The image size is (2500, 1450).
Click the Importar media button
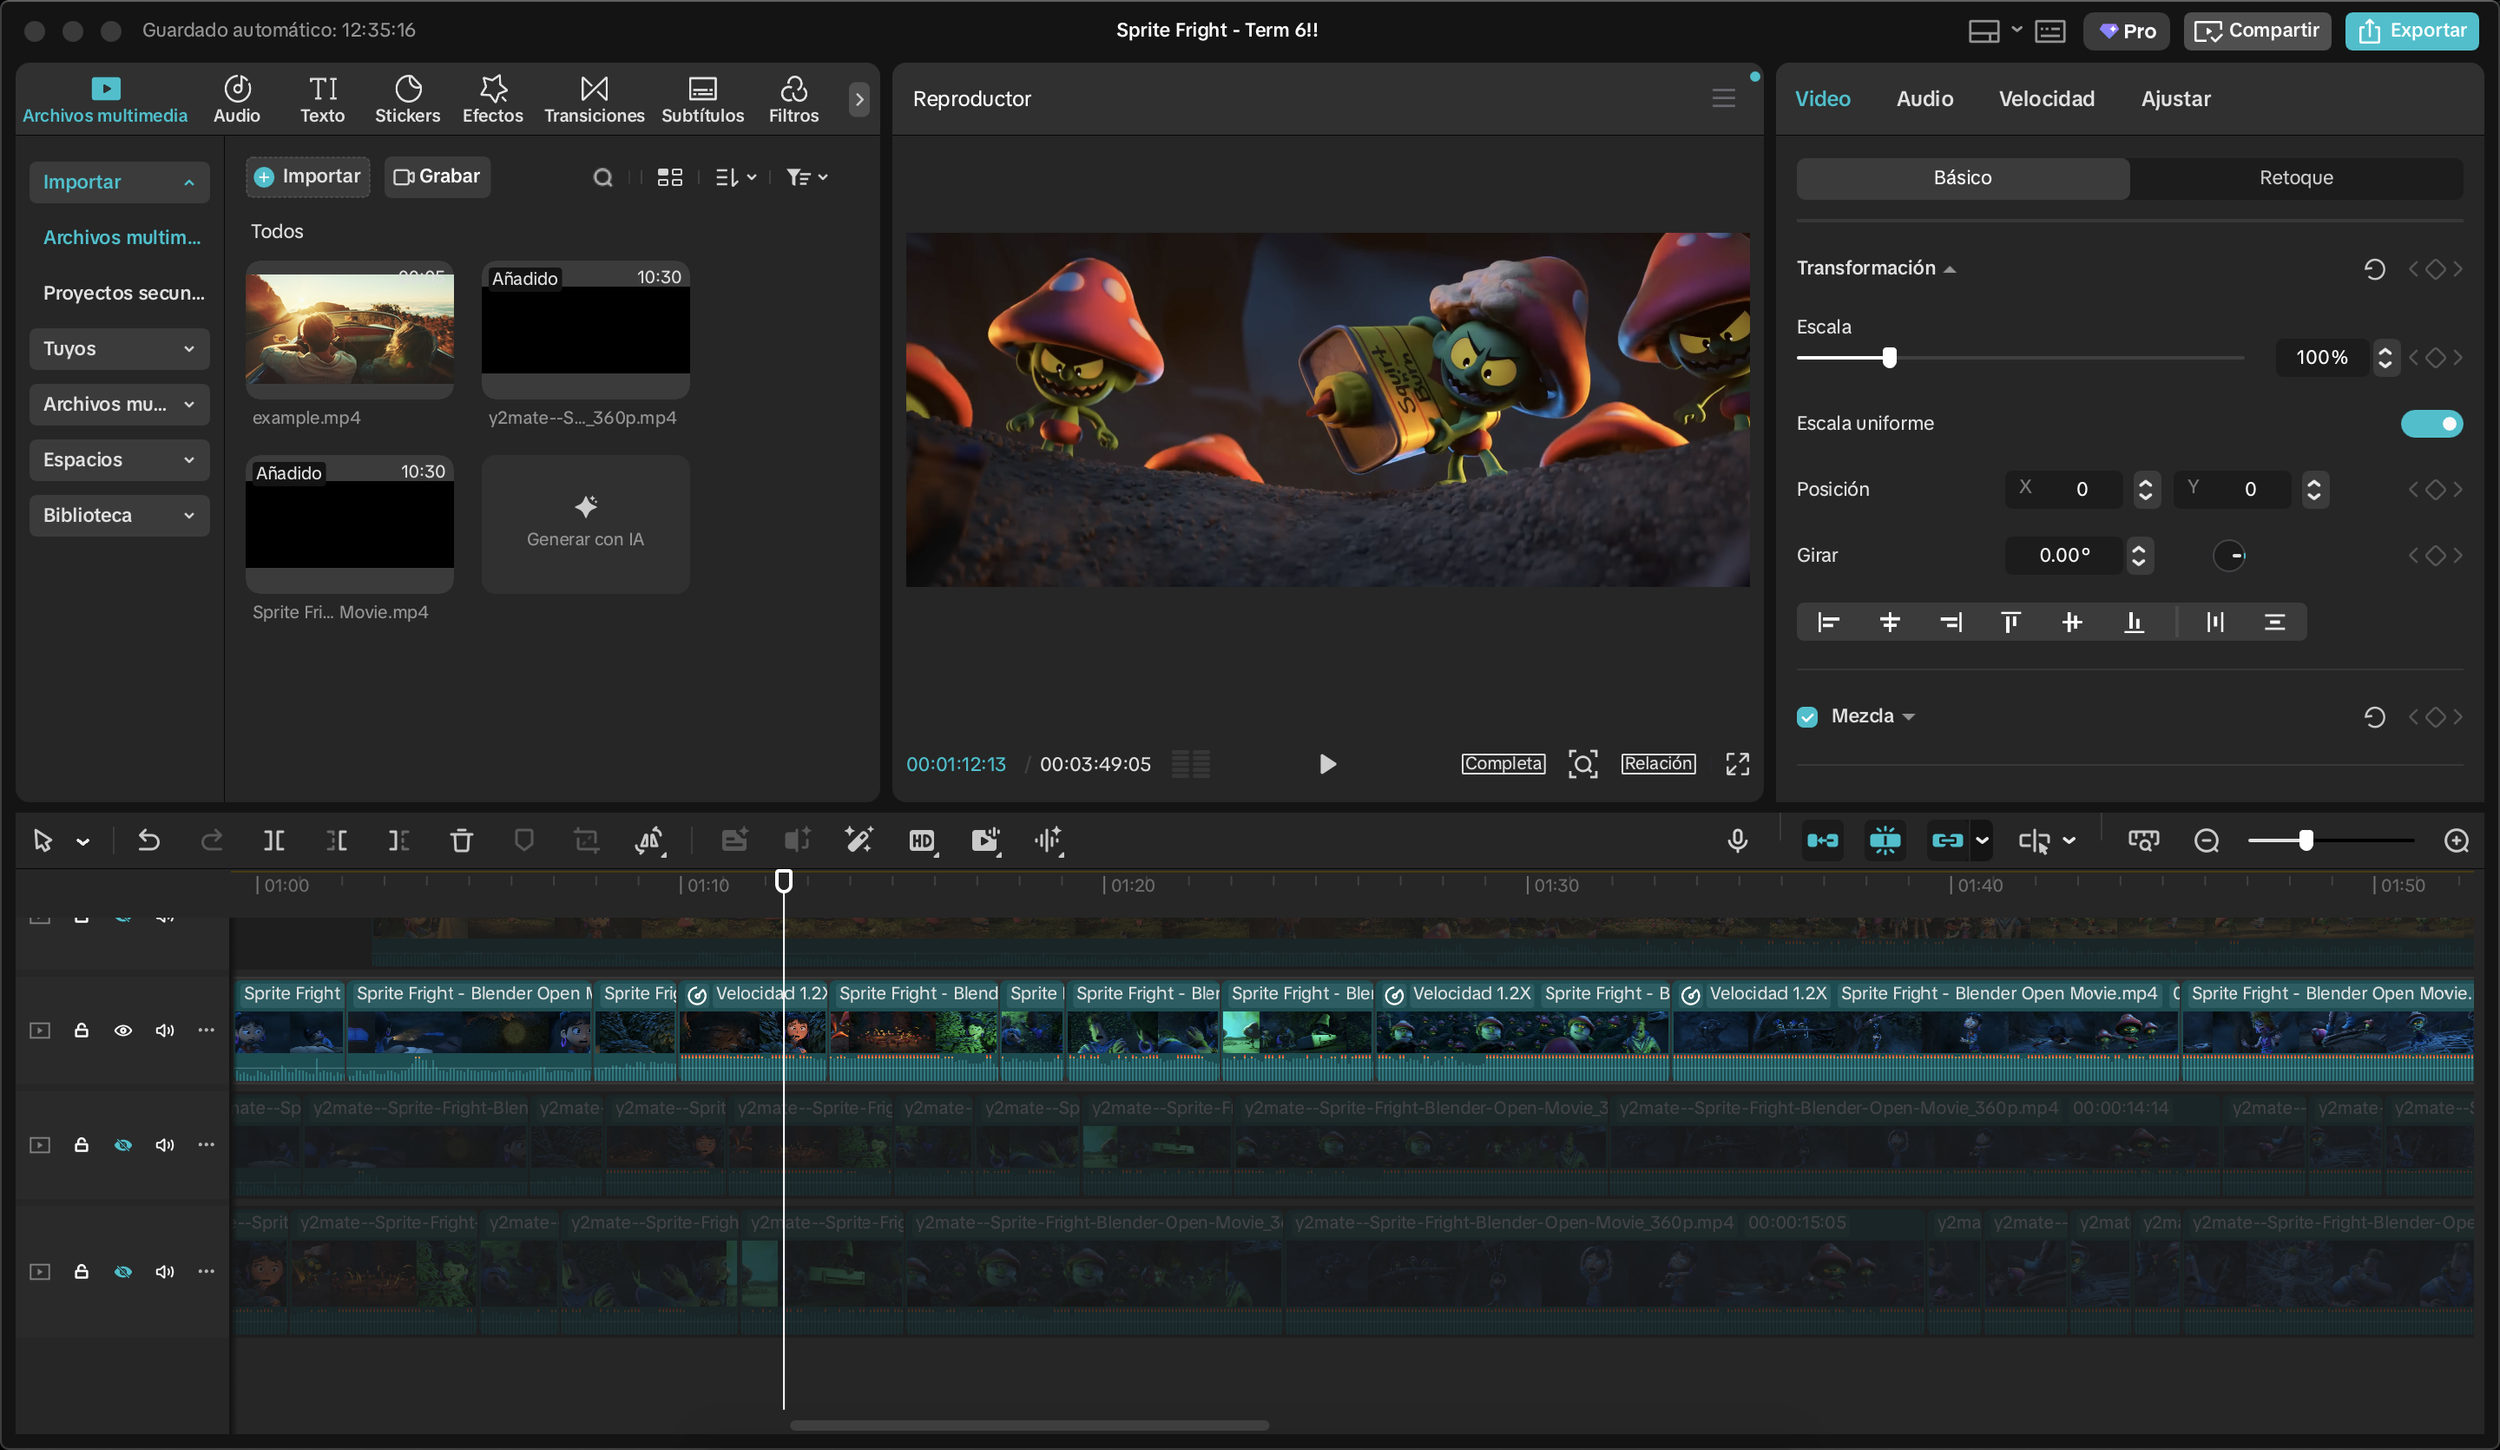[x=307, y=177]
